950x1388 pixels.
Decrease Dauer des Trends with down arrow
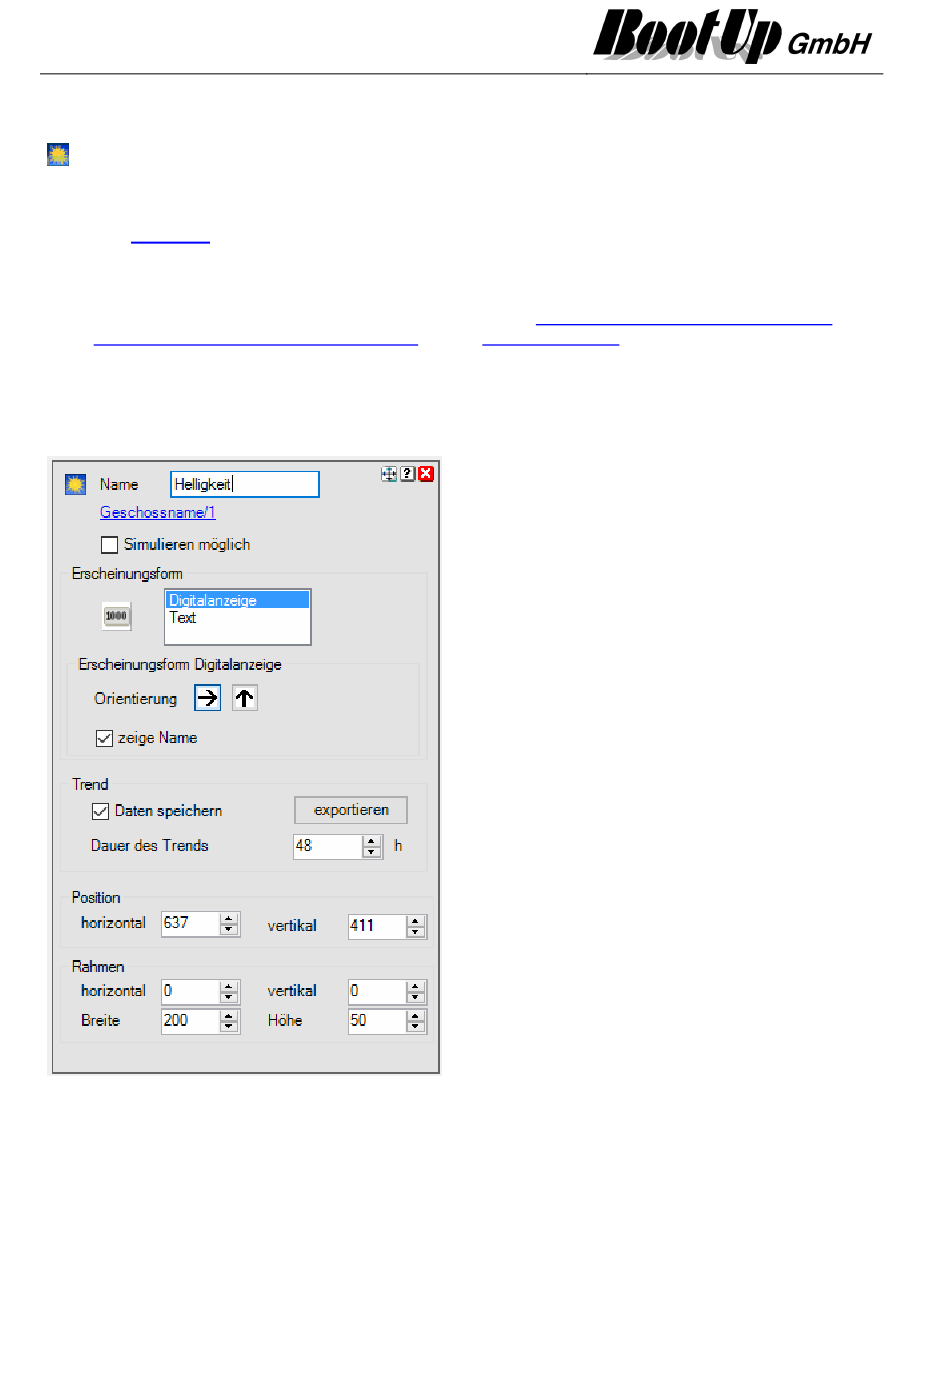pyautogui.click(x=372, y=852)
